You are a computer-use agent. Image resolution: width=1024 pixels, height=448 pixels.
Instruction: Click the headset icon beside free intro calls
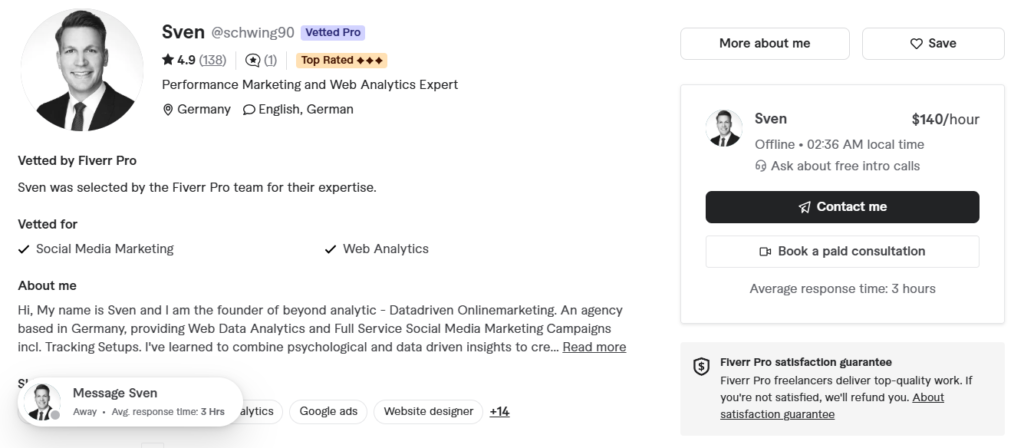761,166
